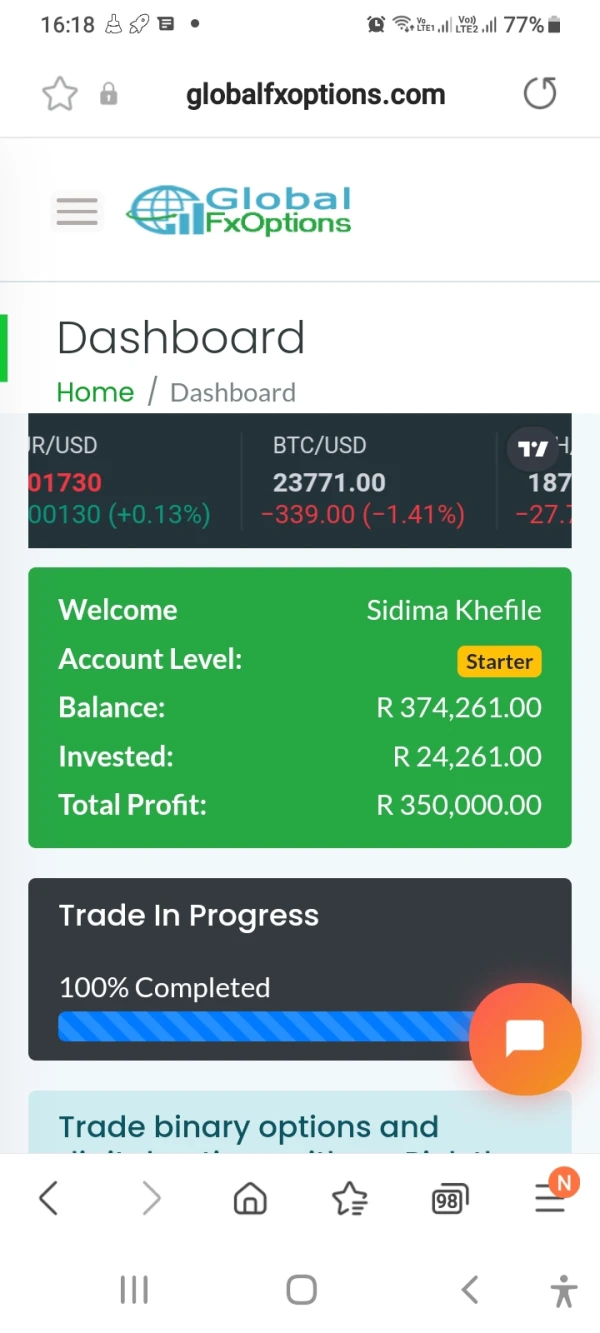Image resolution: width=600 pixels, height=1333 pixels.
Task: Reload the page with refresh icon
Action: point(540,95)
